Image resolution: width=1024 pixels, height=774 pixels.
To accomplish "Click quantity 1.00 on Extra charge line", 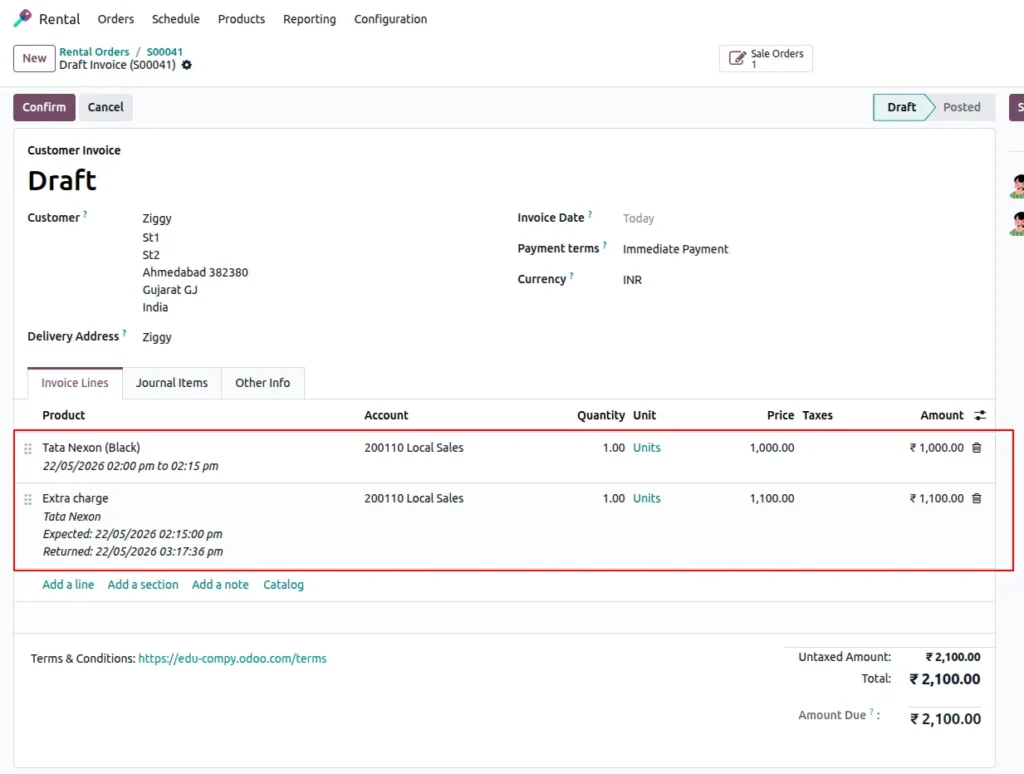I will click(614, 498).
